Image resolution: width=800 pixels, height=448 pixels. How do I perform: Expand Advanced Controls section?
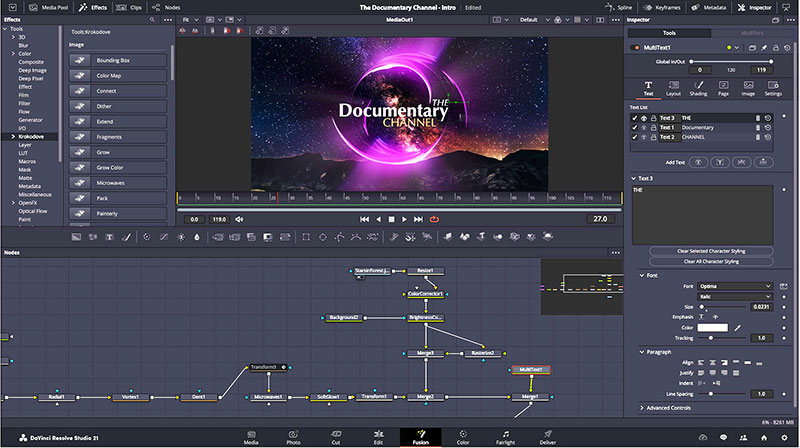coord(642,408)
